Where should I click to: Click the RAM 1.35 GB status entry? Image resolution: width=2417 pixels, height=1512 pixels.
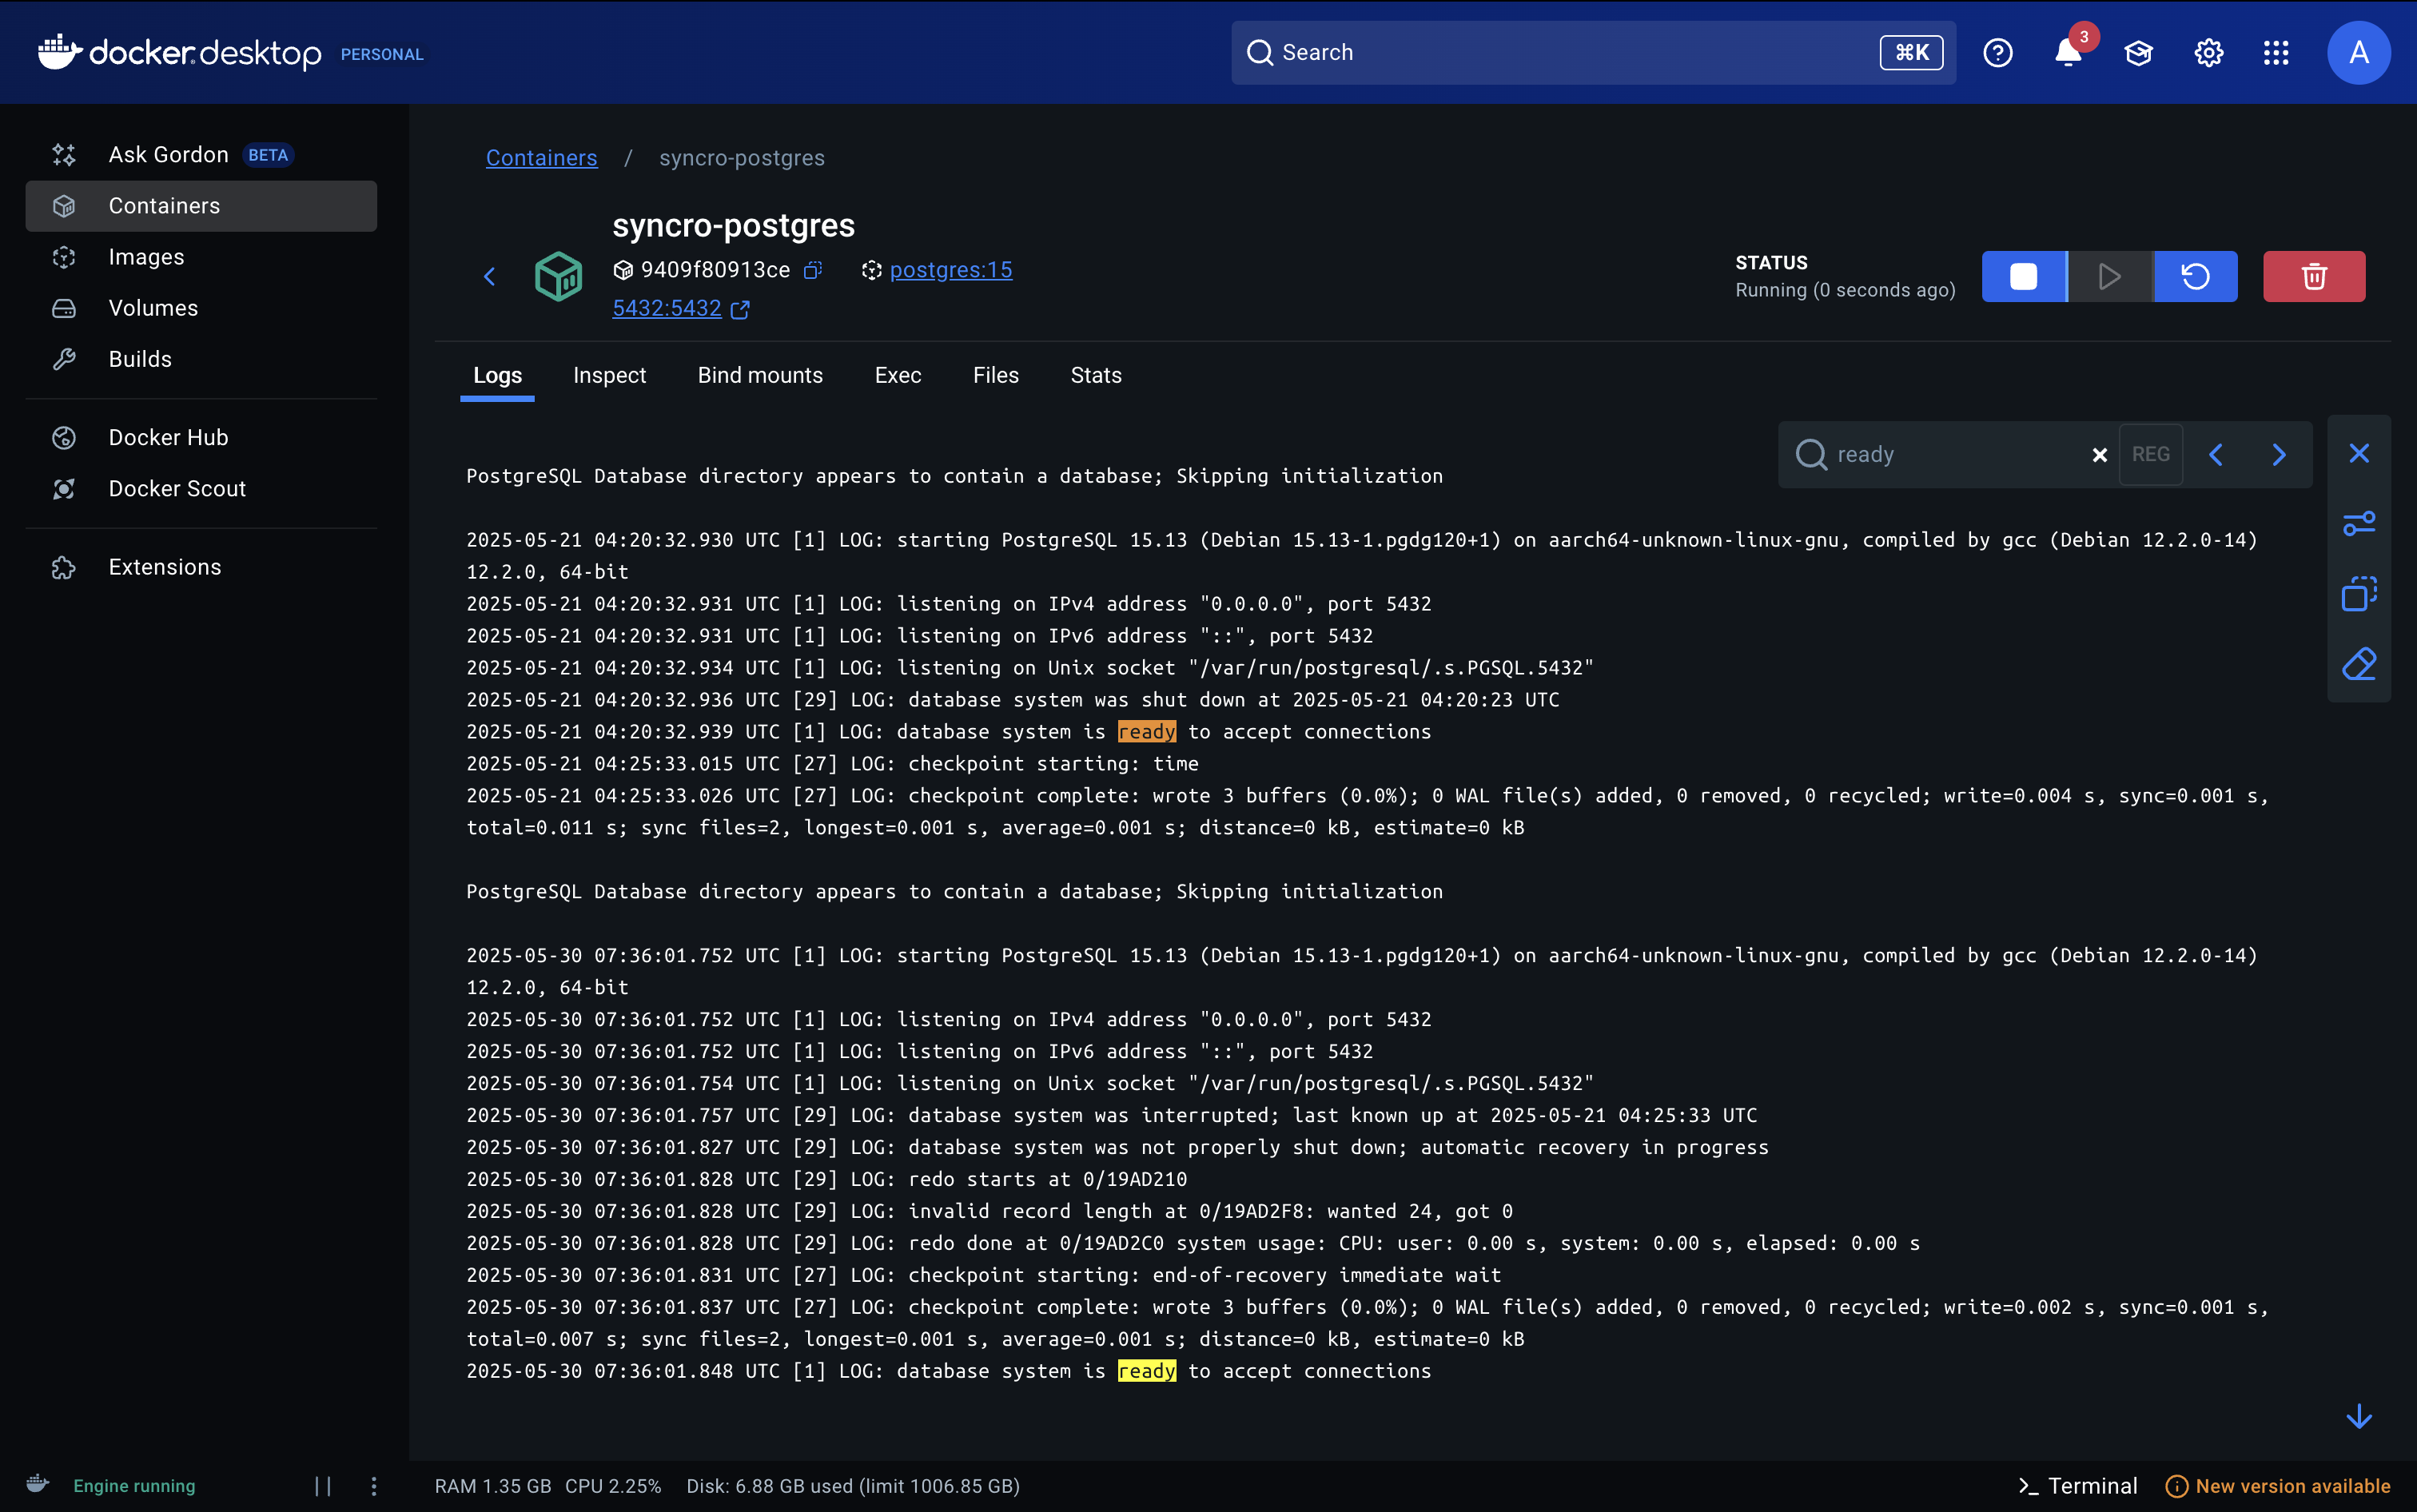coord(493,1486)
